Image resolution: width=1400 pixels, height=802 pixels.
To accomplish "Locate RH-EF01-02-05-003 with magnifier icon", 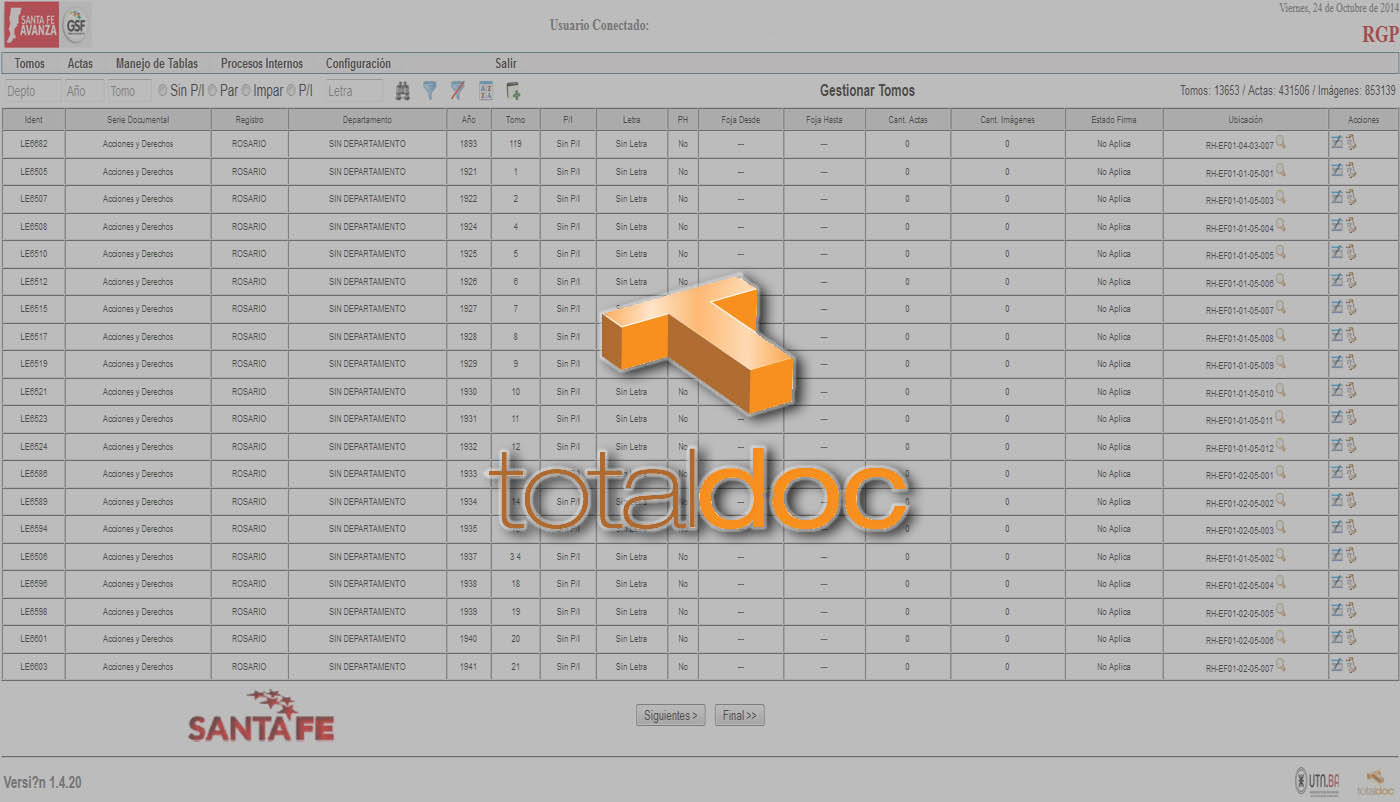I will [x=1281, y=528].
